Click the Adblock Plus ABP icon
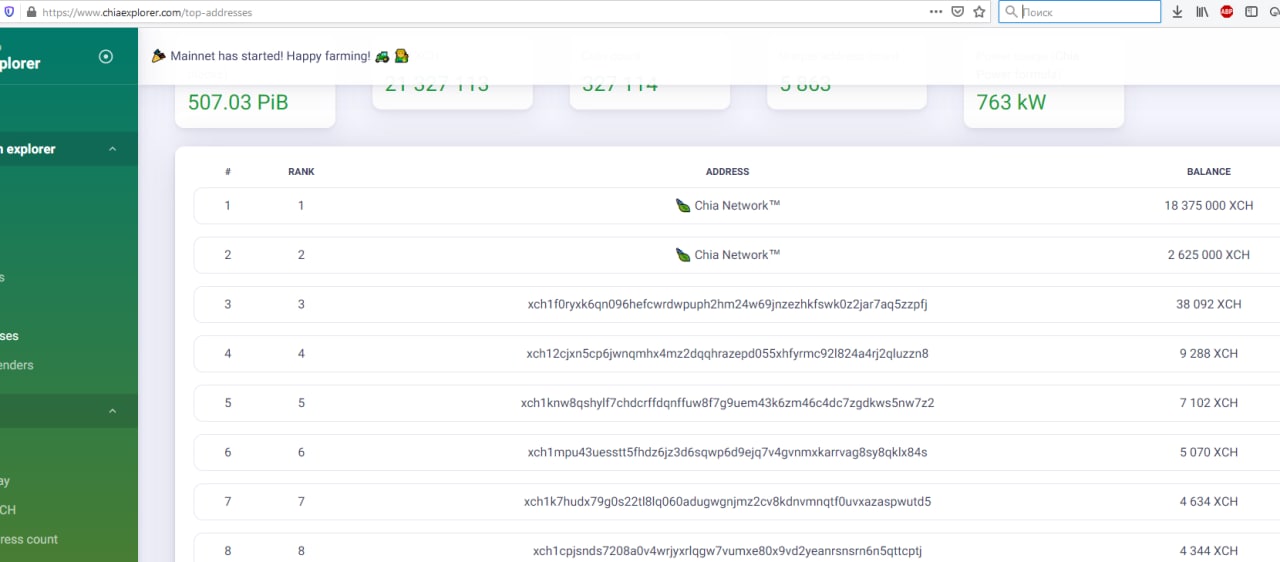Image resolution: width=1280 pixels, height=562 pixels. tap(1227, 12)
